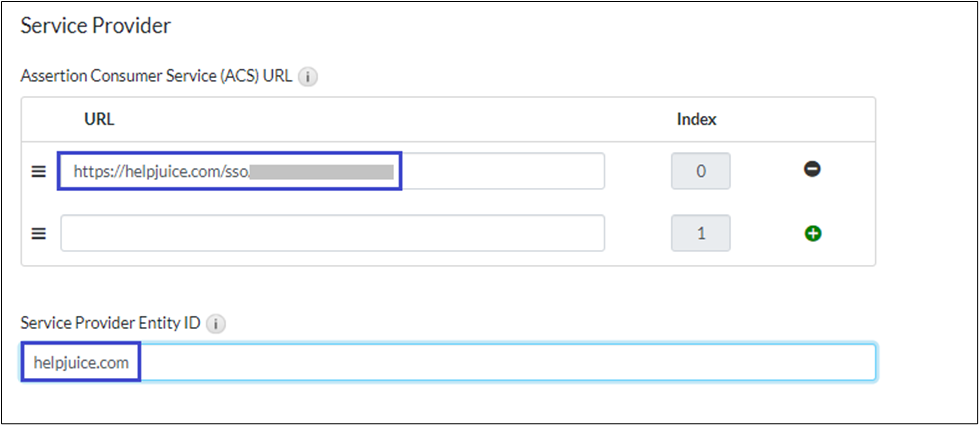
Task: Click the Index box showing 0
Action: click(x=700, y=171)
